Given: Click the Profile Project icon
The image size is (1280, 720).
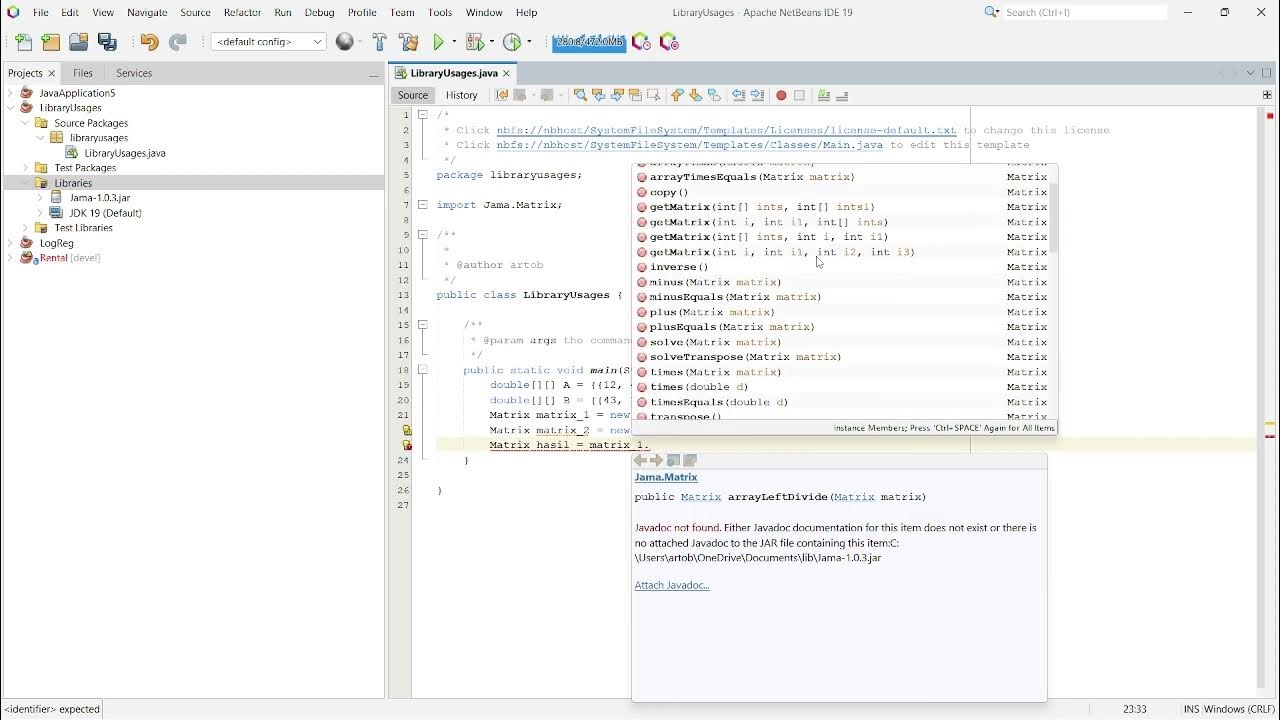Looking at the screenshot, I should (x=512, y=42).
